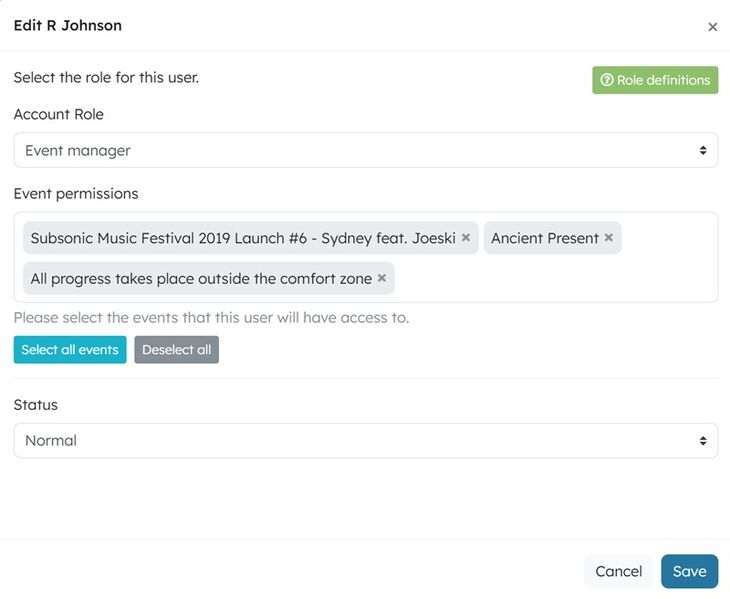Click empty area of Event permissions field

point(560,279)
